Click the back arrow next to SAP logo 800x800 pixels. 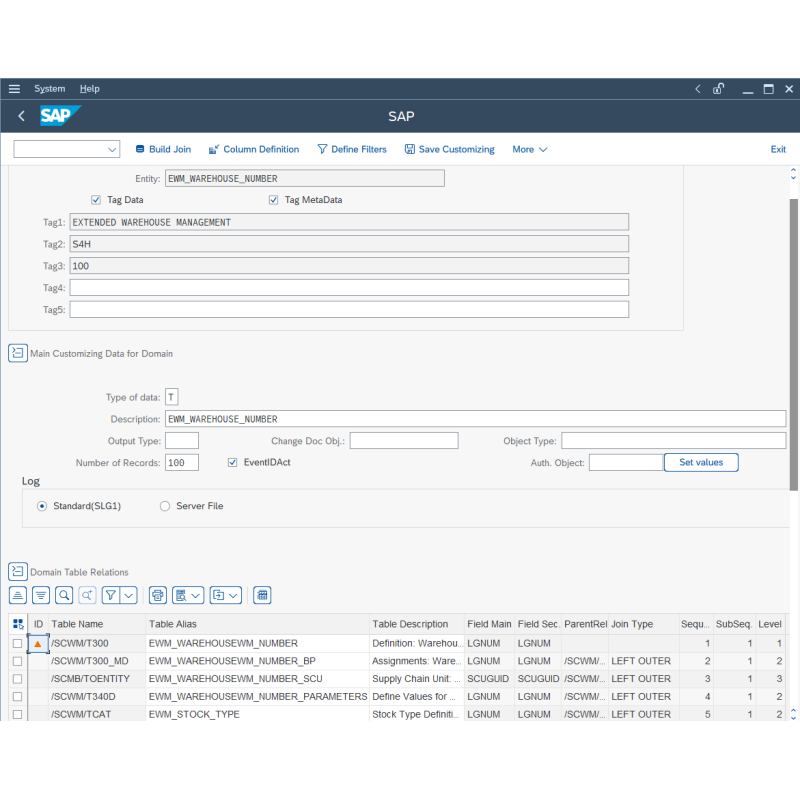pos(21,116)
